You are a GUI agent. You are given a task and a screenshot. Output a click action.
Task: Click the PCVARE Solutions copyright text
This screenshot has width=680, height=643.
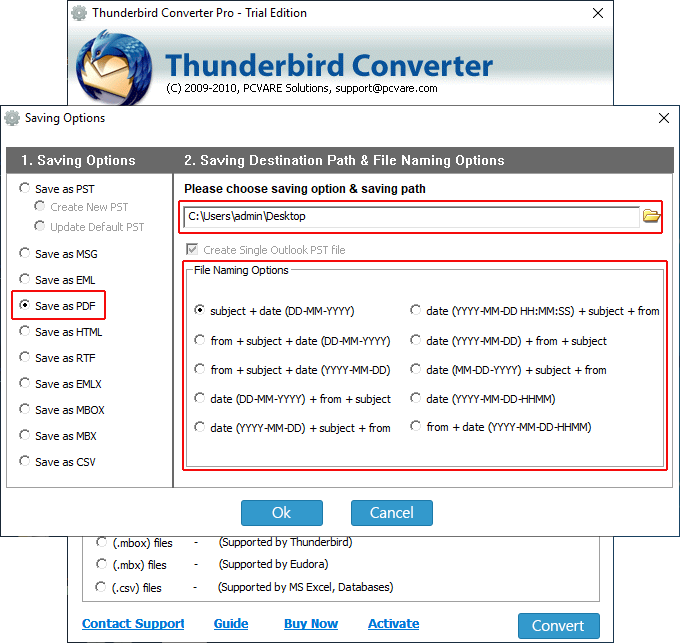302,88
